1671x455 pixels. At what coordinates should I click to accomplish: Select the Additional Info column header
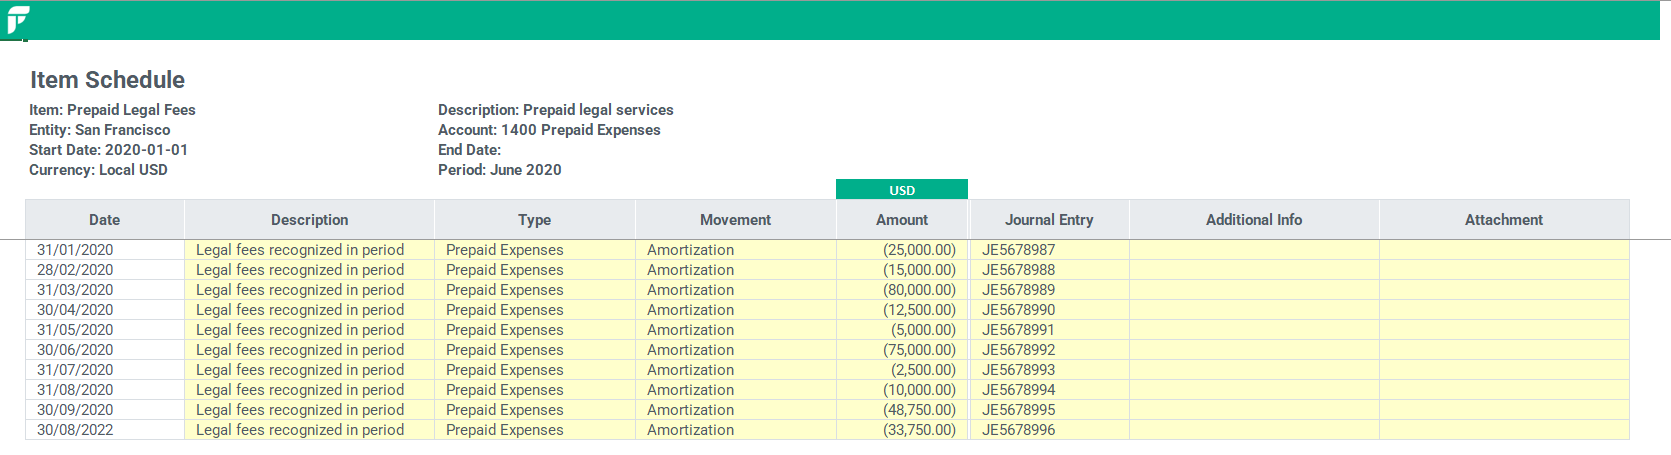pos(1254,220)
